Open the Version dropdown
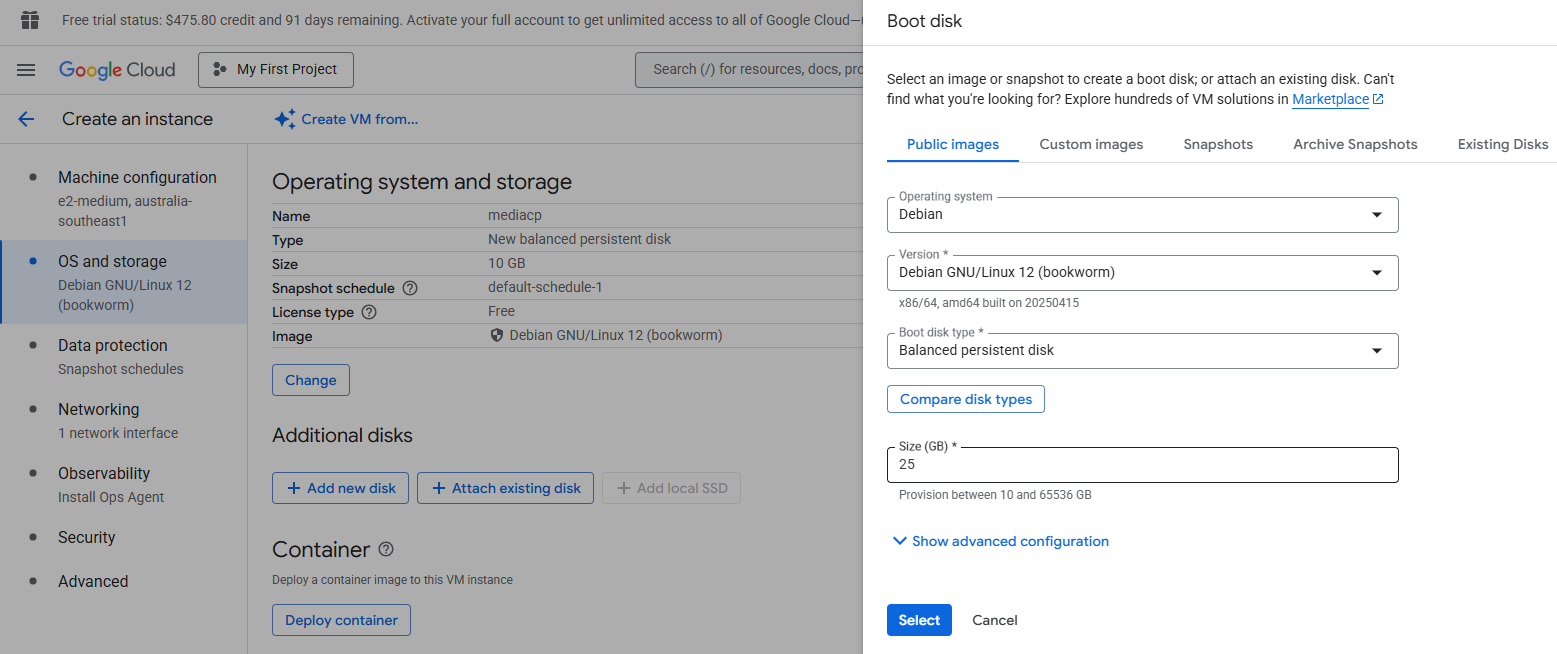 [x=1142, y=272]
